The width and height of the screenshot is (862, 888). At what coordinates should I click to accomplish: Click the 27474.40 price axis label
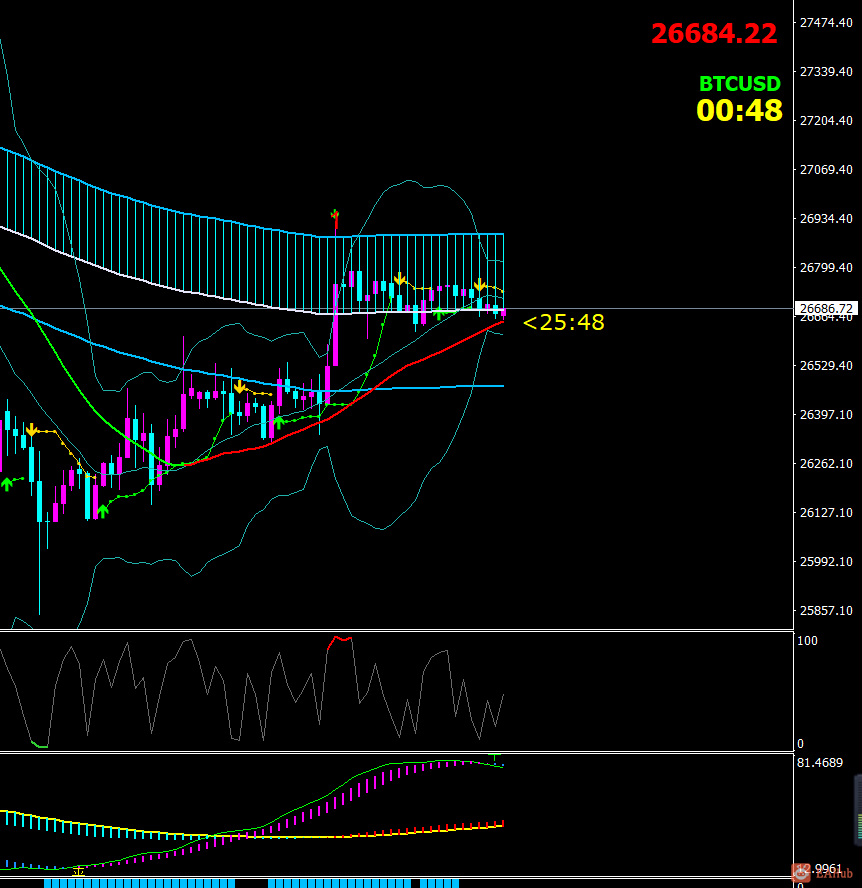pyautogui.click(x=826, y=23)
